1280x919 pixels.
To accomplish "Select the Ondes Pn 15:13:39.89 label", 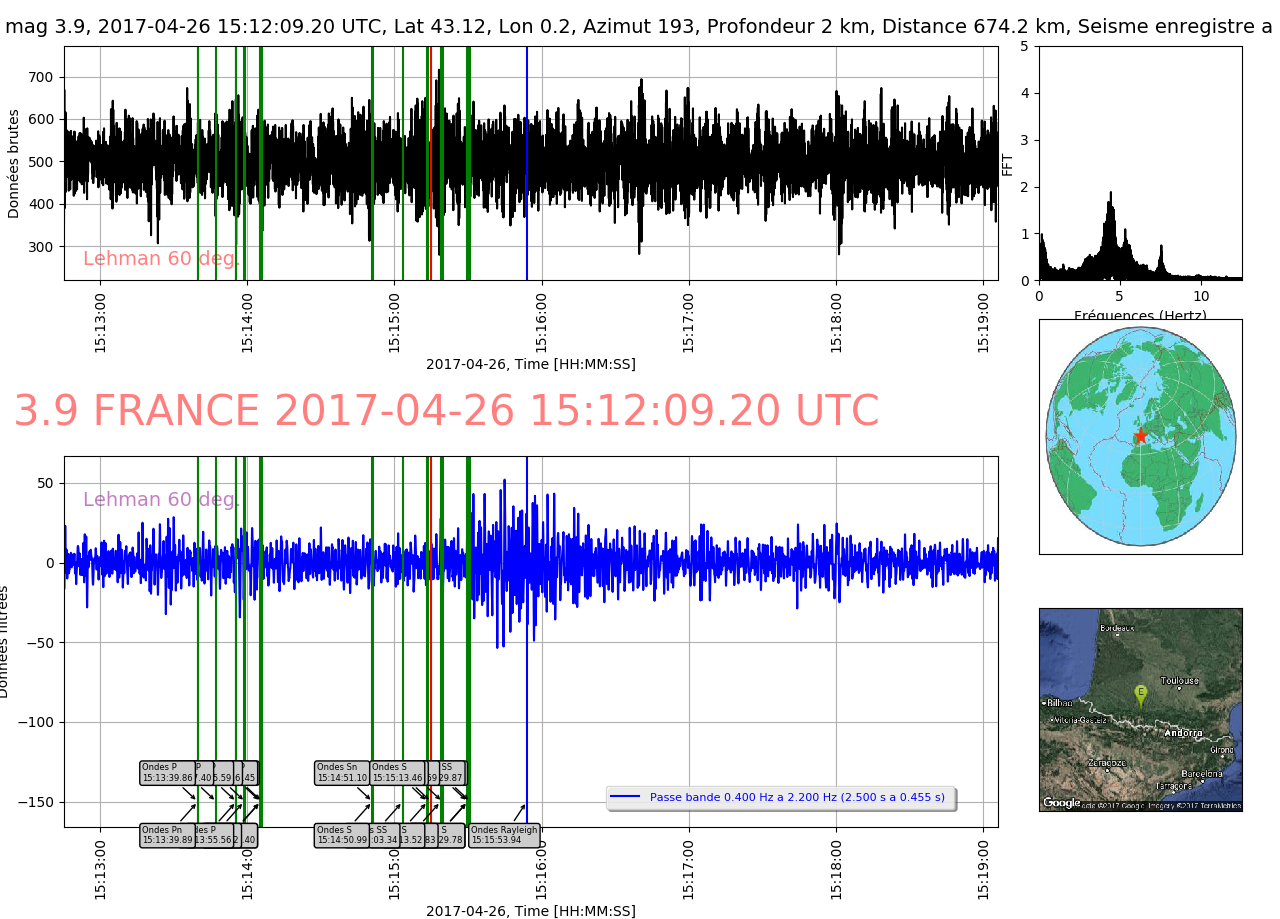I will click(166, 835).
